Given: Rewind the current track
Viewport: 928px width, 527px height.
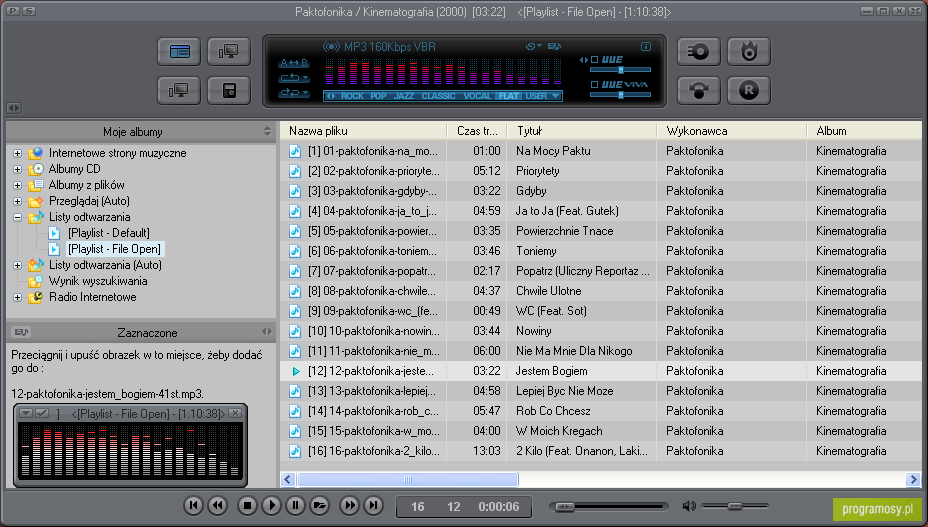Looking at the screenshot, I should coord(218,506).
